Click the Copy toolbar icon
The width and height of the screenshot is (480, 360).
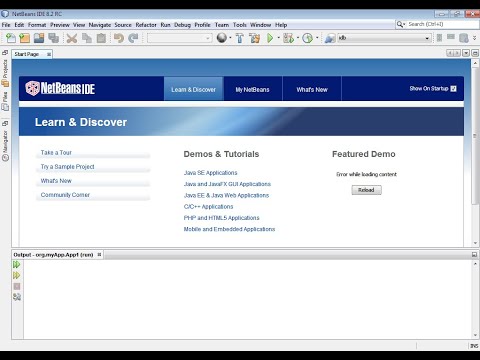[87, 38]
